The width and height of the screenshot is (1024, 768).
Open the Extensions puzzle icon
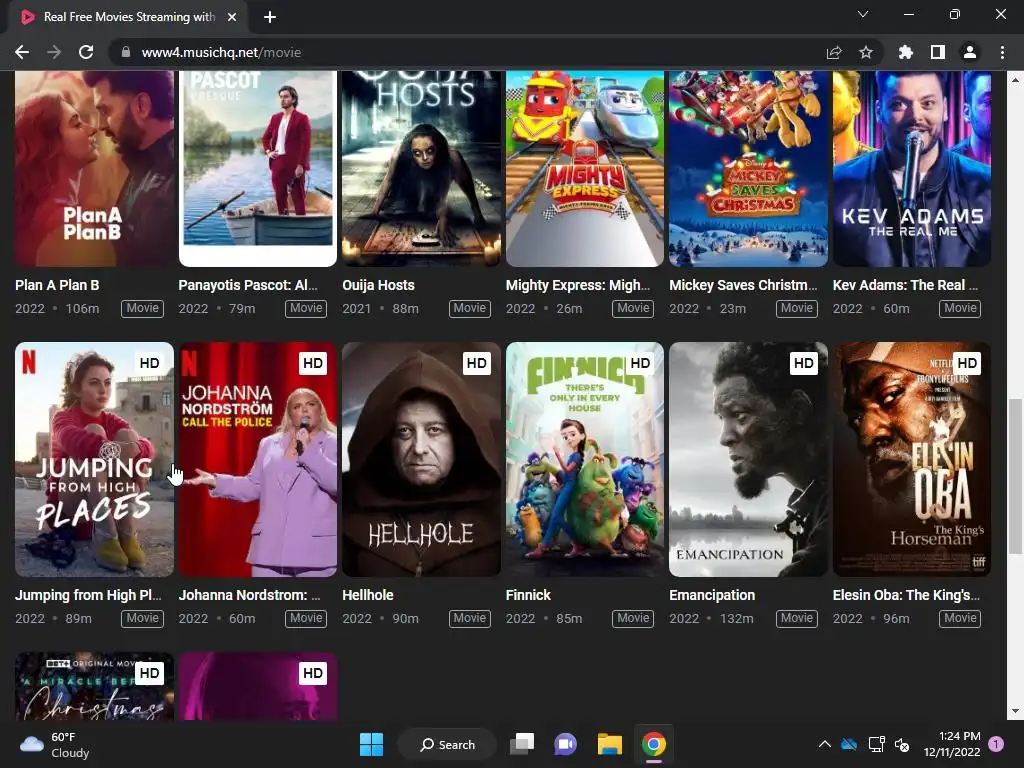tap(906, 52)
